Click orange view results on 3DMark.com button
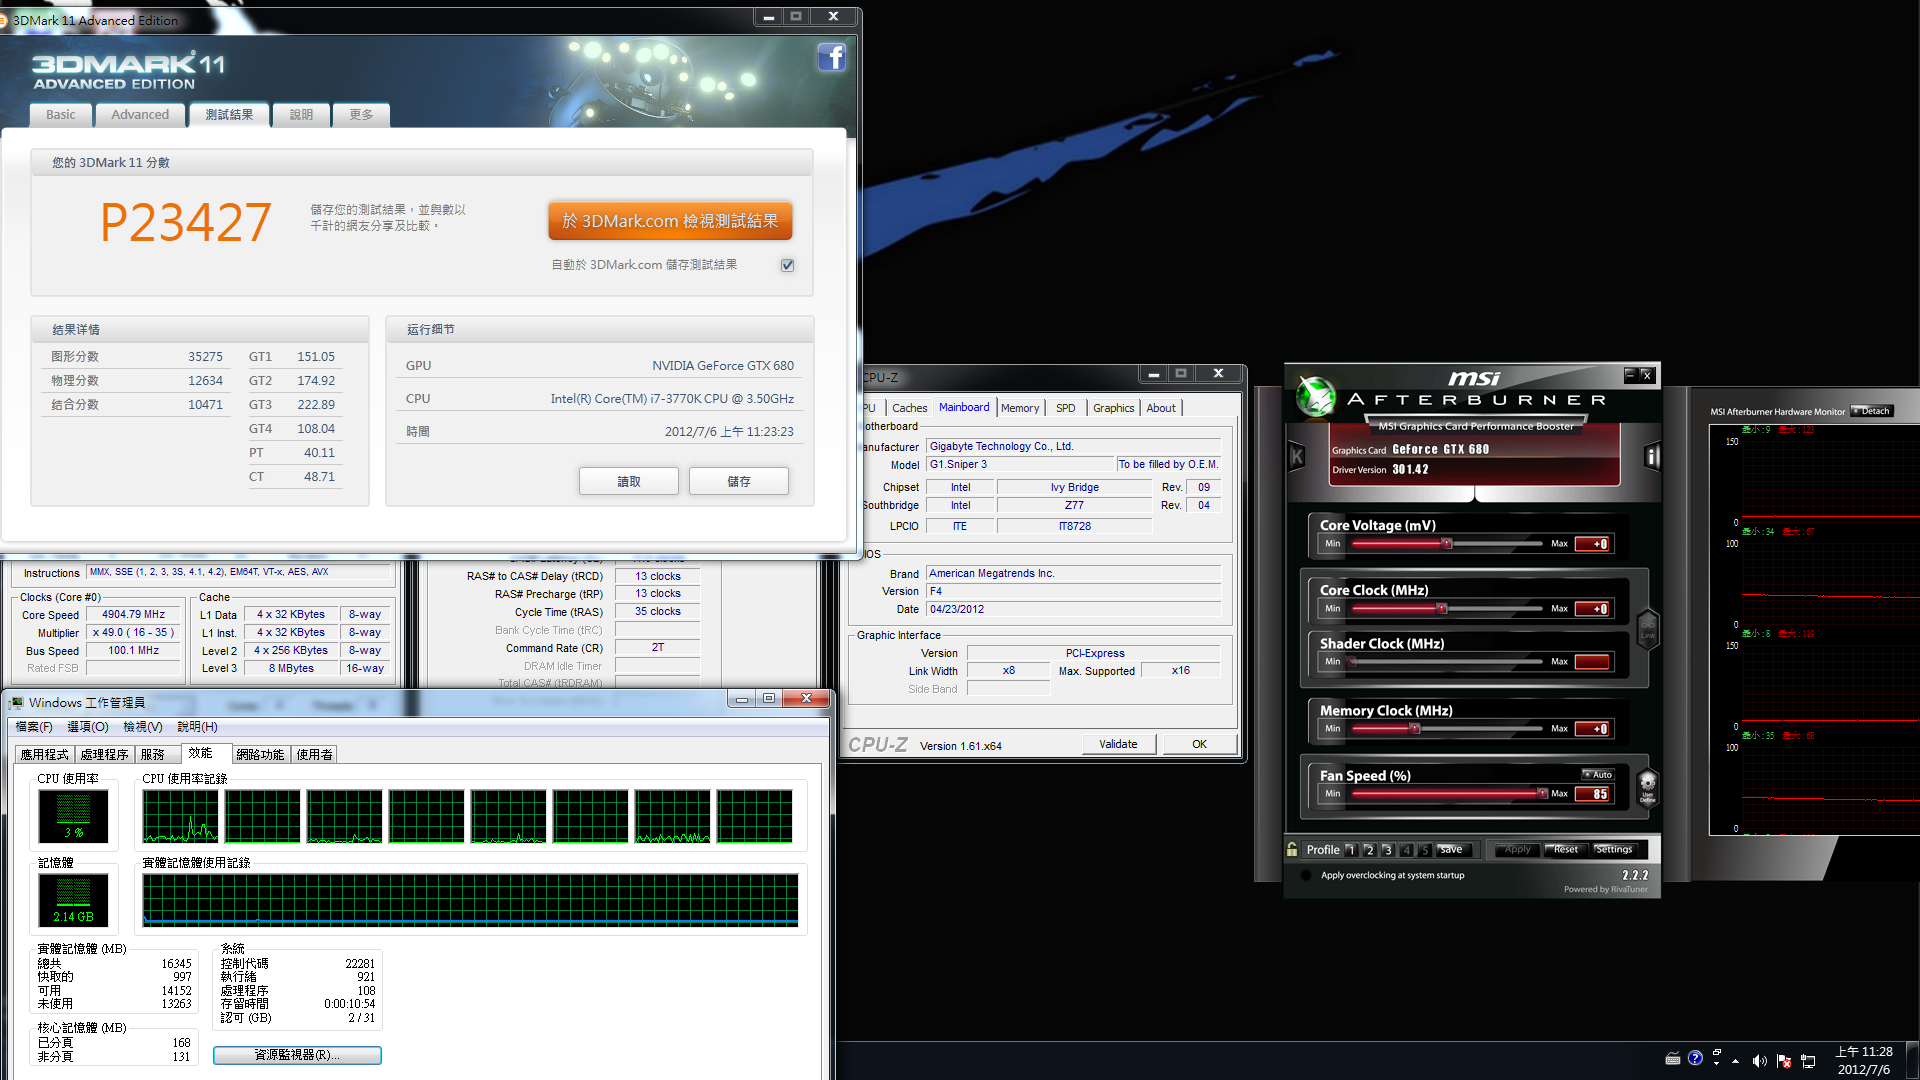 tap(670, 221)
